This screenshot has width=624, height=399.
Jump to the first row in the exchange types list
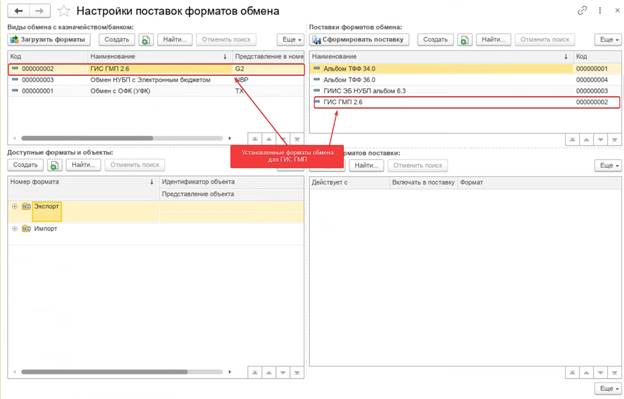[255, 139]
